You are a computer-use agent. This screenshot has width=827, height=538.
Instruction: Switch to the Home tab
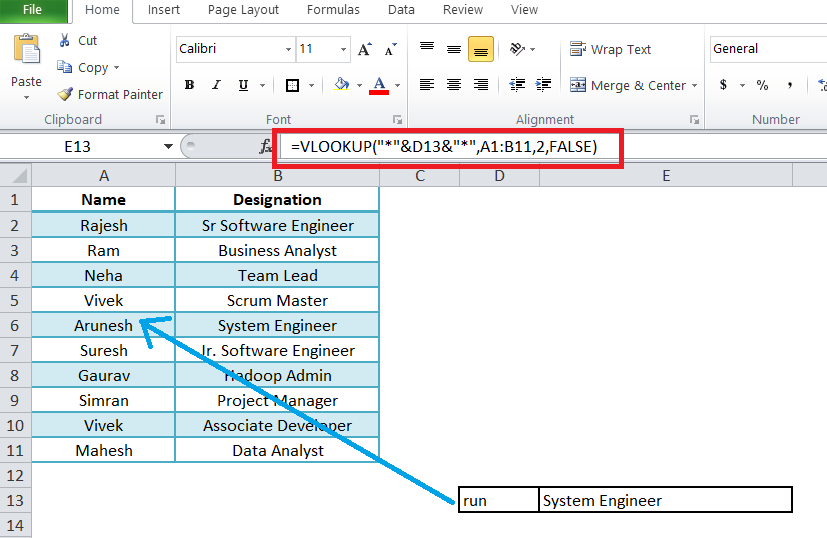pyautogui.click(x=102, y=10)
